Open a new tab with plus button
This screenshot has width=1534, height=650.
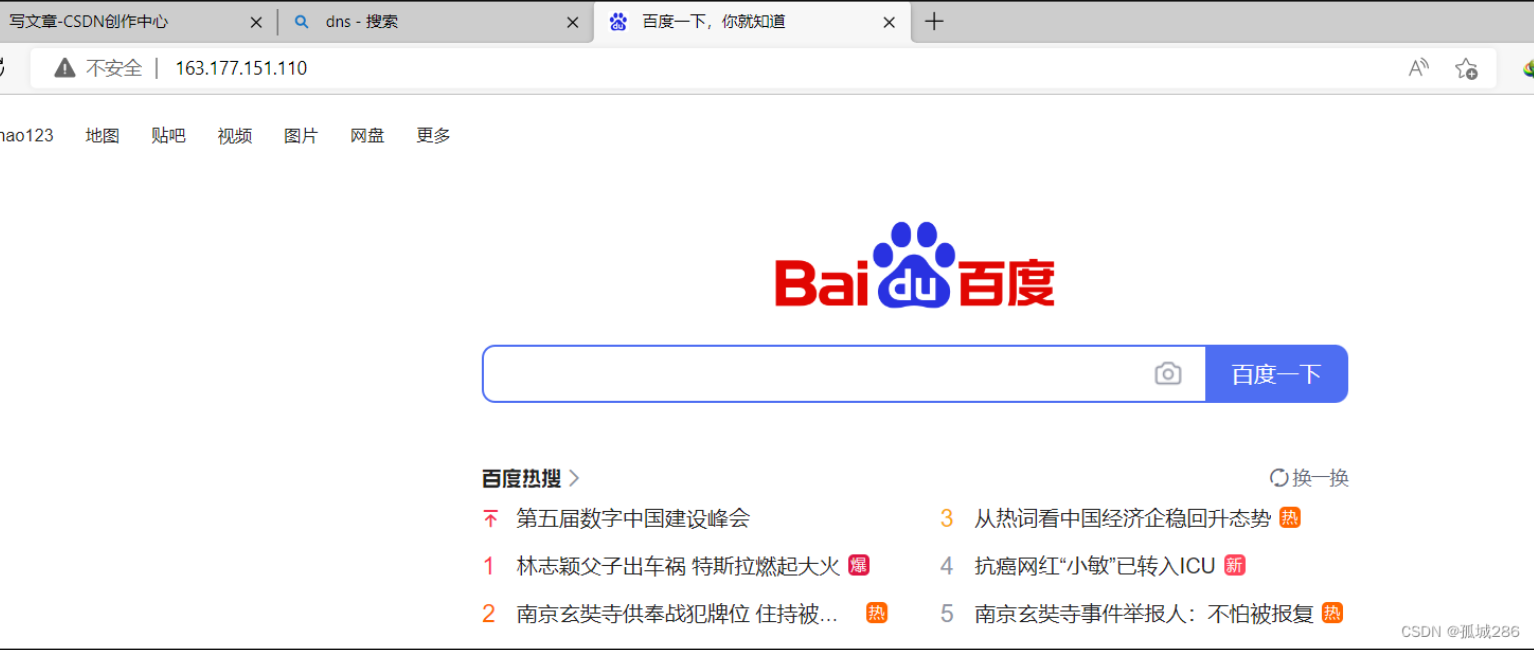(x=934, y=21)
